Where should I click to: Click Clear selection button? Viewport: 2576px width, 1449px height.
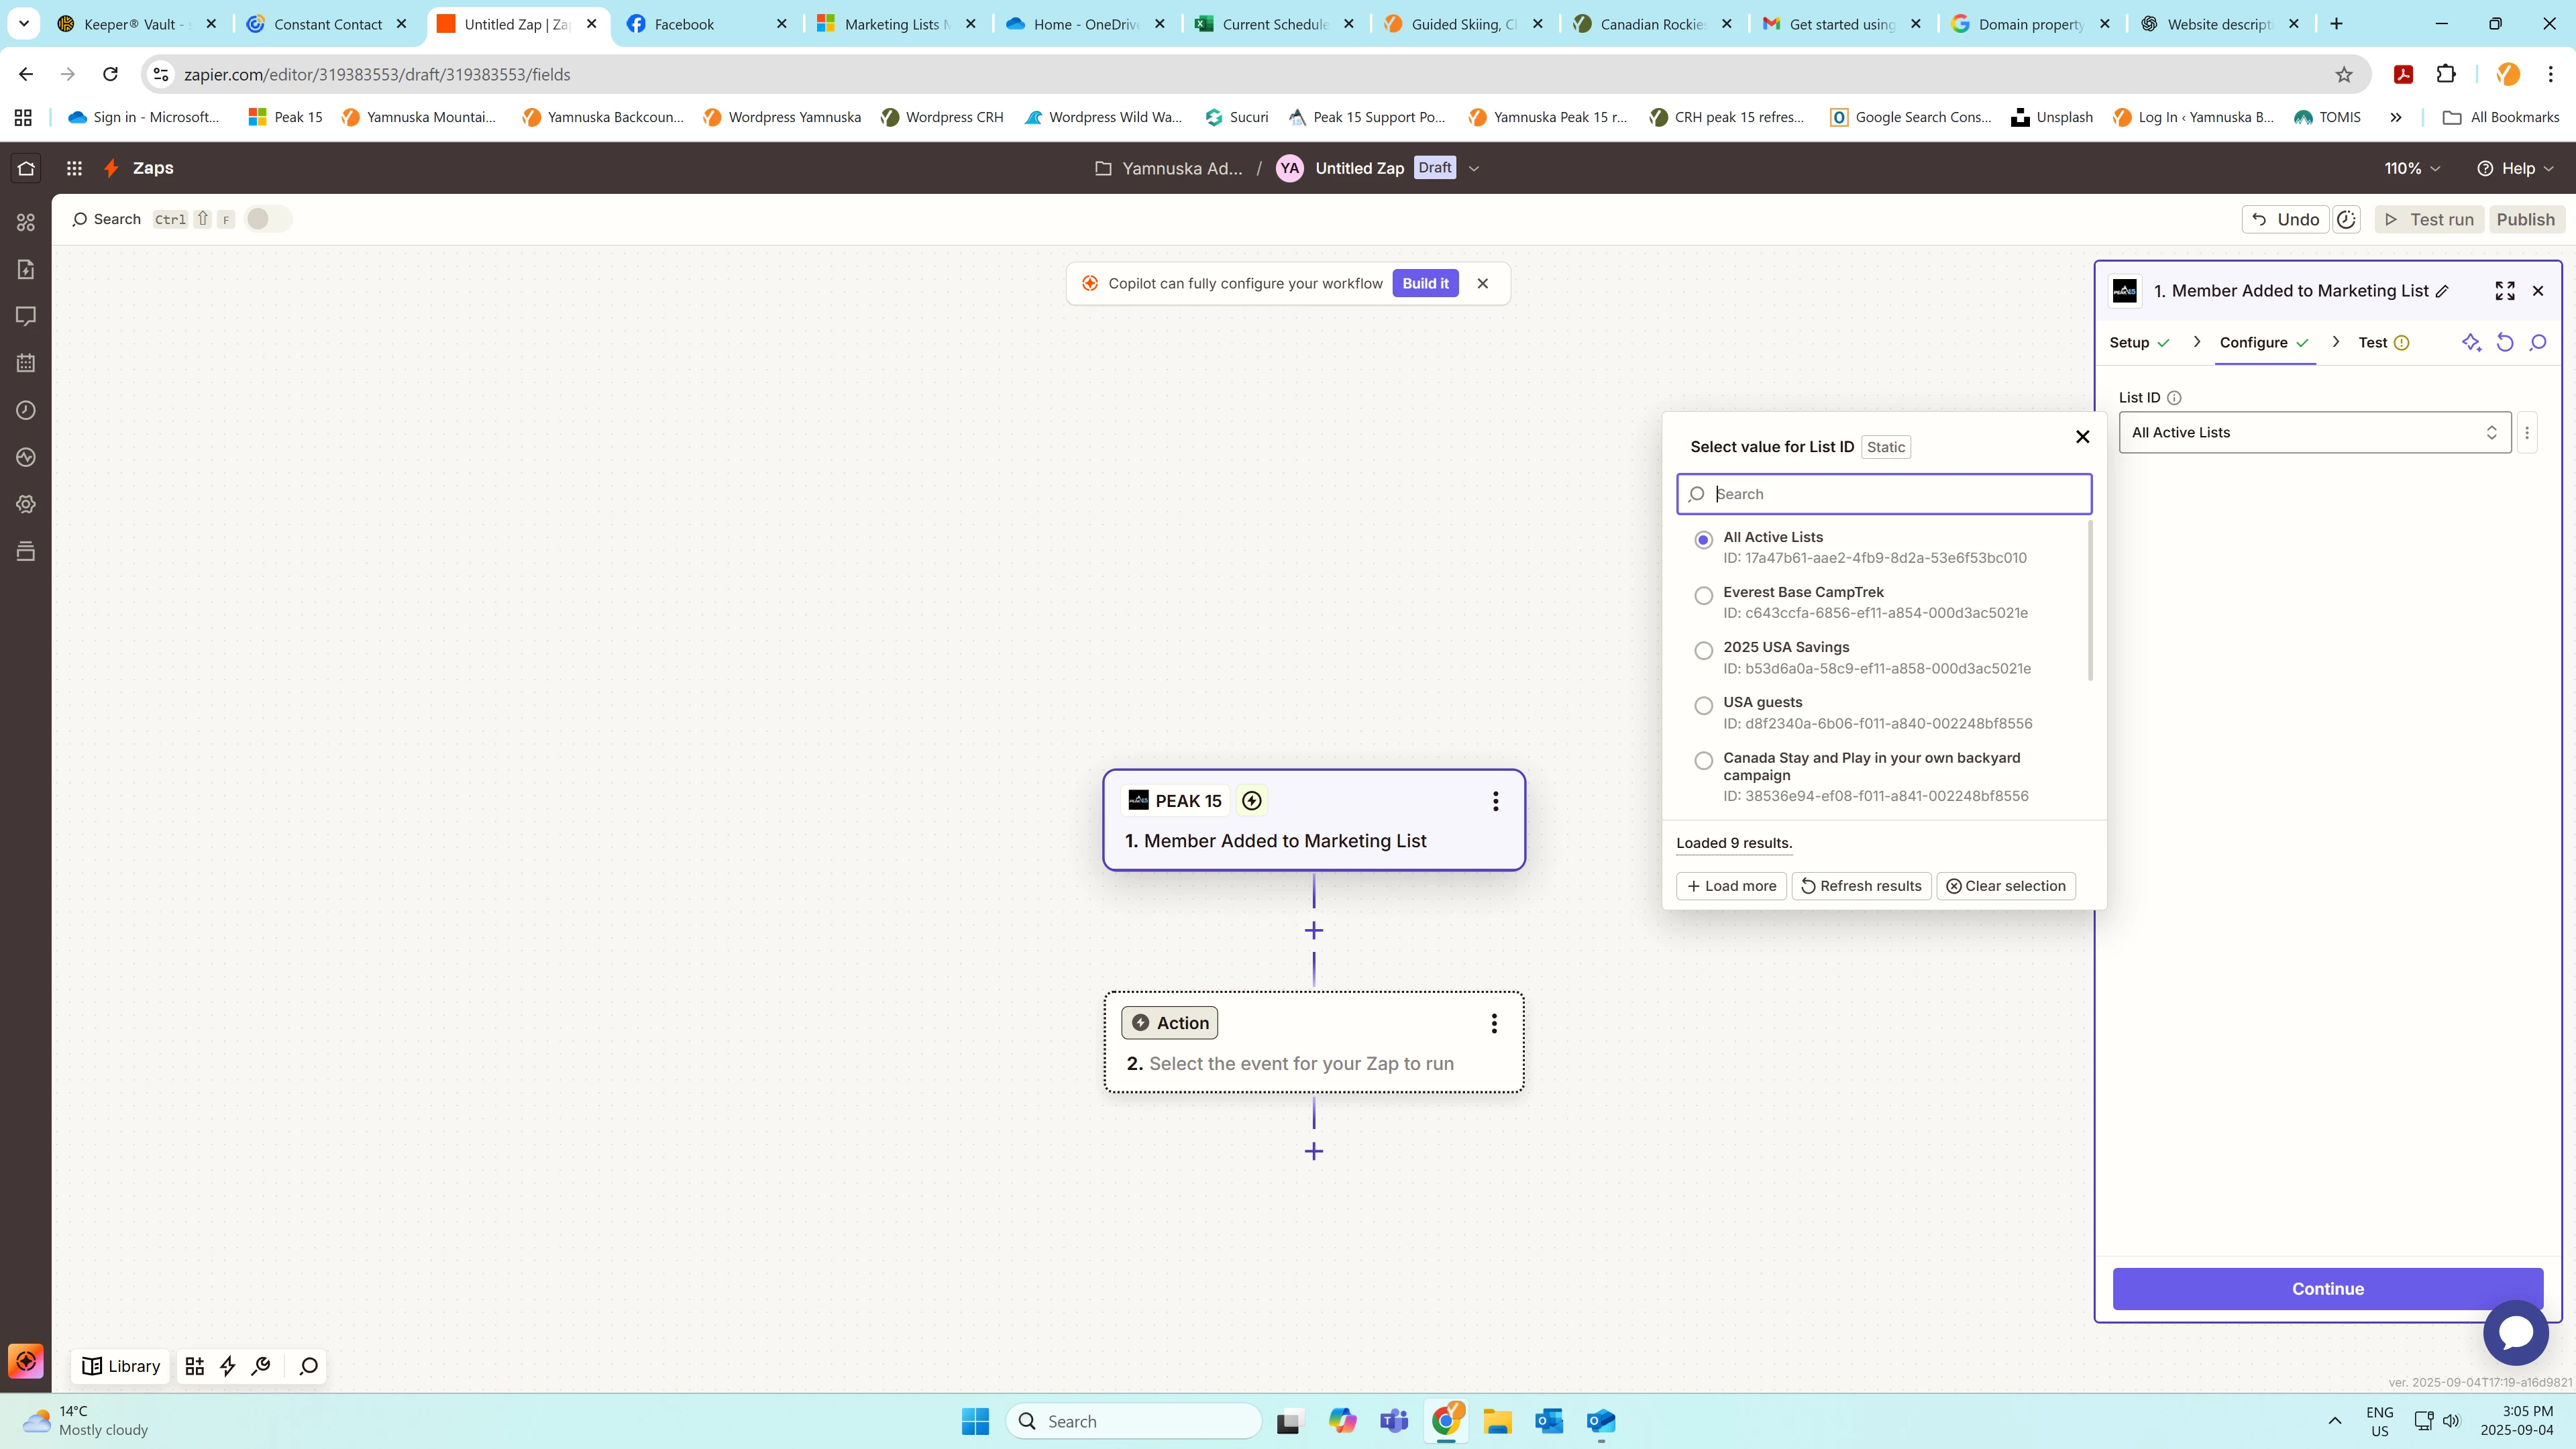pos(2006,886)
